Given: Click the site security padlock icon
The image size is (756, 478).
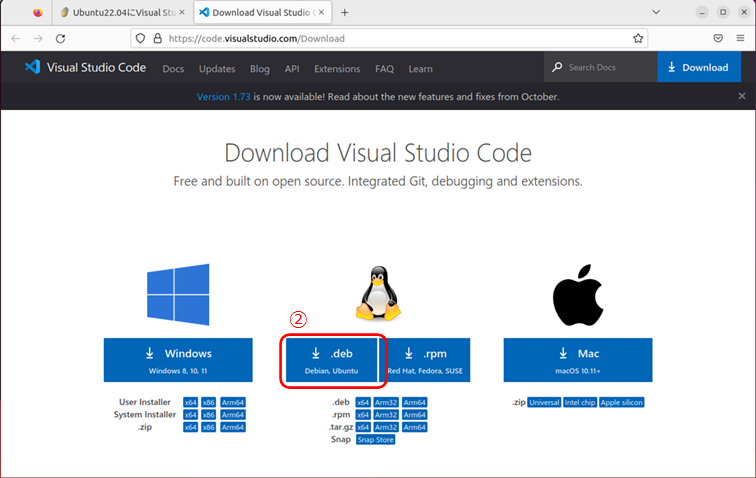Looking at the screenshot, I should coord(156,38).
